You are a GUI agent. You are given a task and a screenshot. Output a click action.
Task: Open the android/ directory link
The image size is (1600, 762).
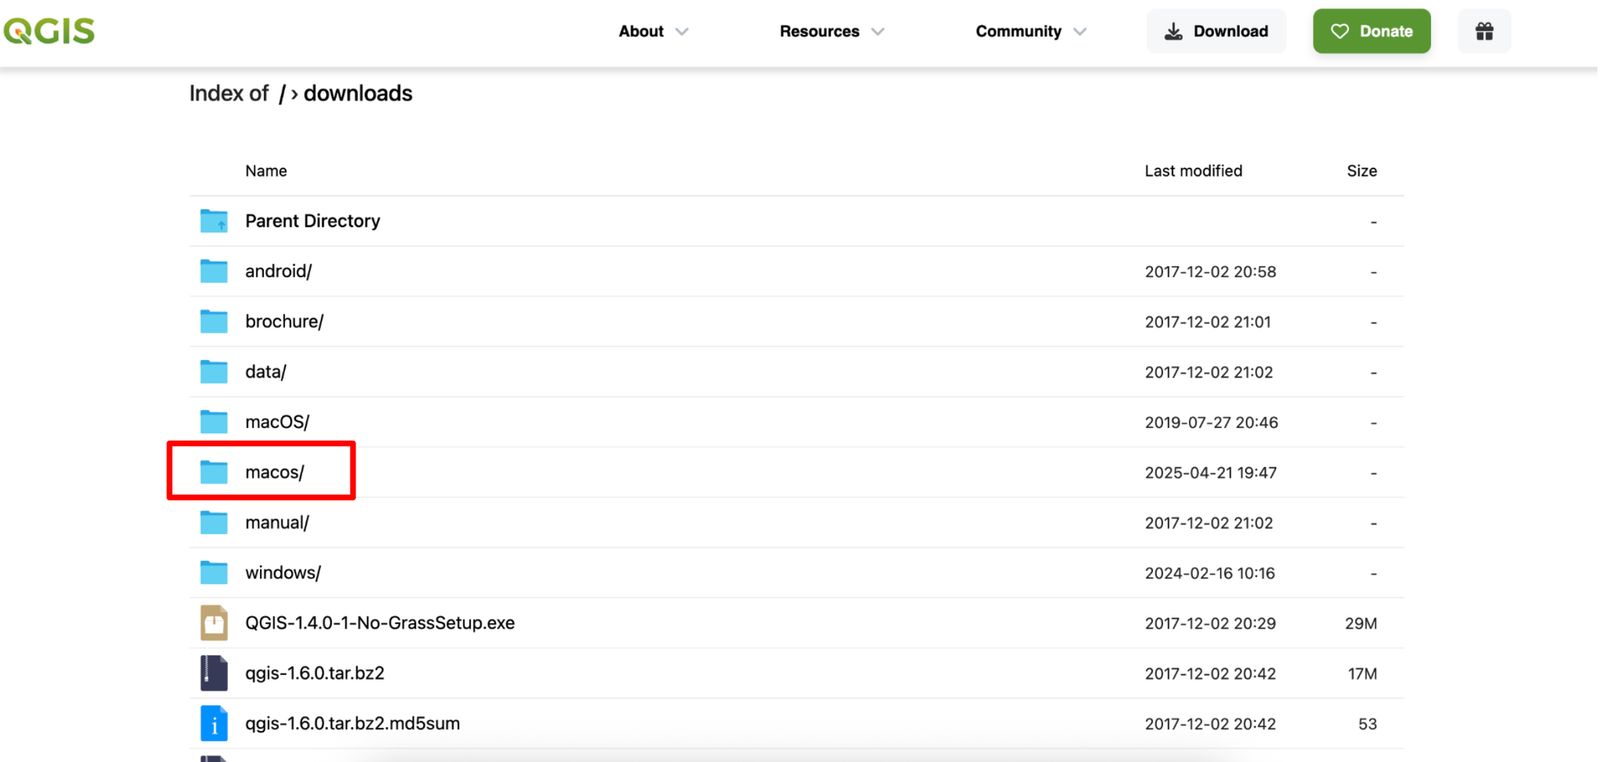(x=278, y=271)
